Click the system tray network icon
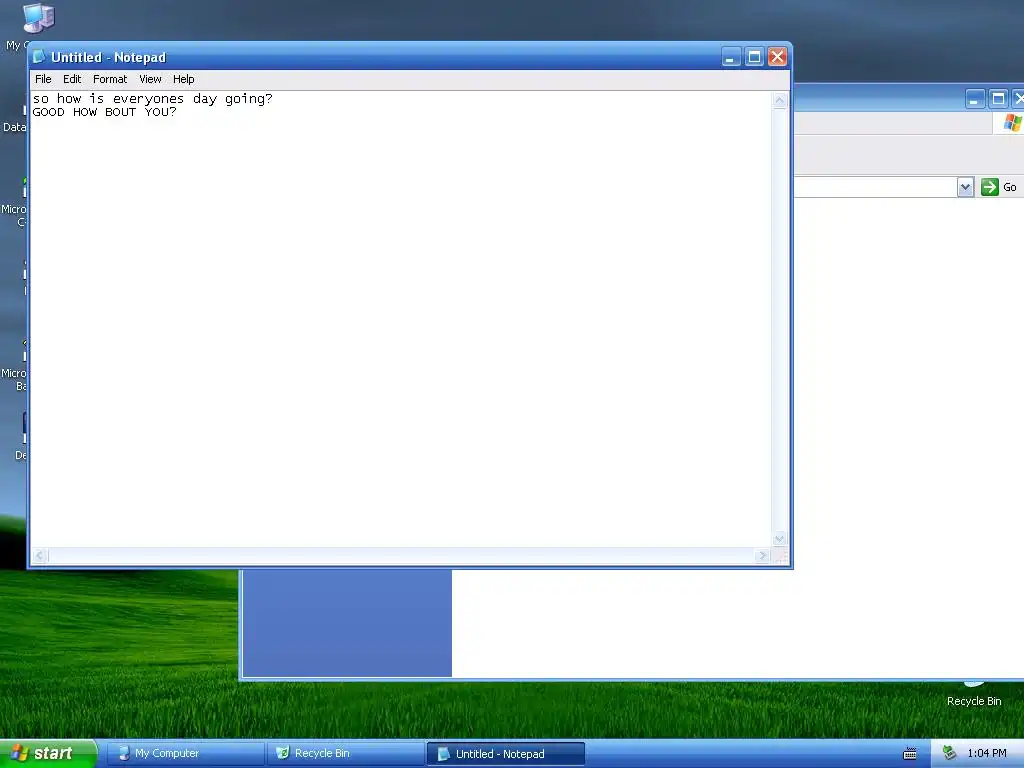Image resolution: width=1024 pixels, height=768 pixels. click(949, 754)
